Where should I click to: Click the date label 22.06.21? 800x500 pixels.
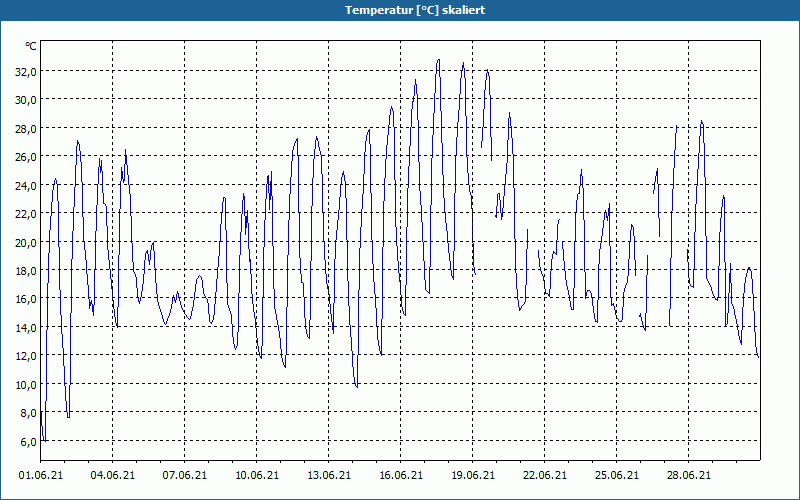pos(544,476)
